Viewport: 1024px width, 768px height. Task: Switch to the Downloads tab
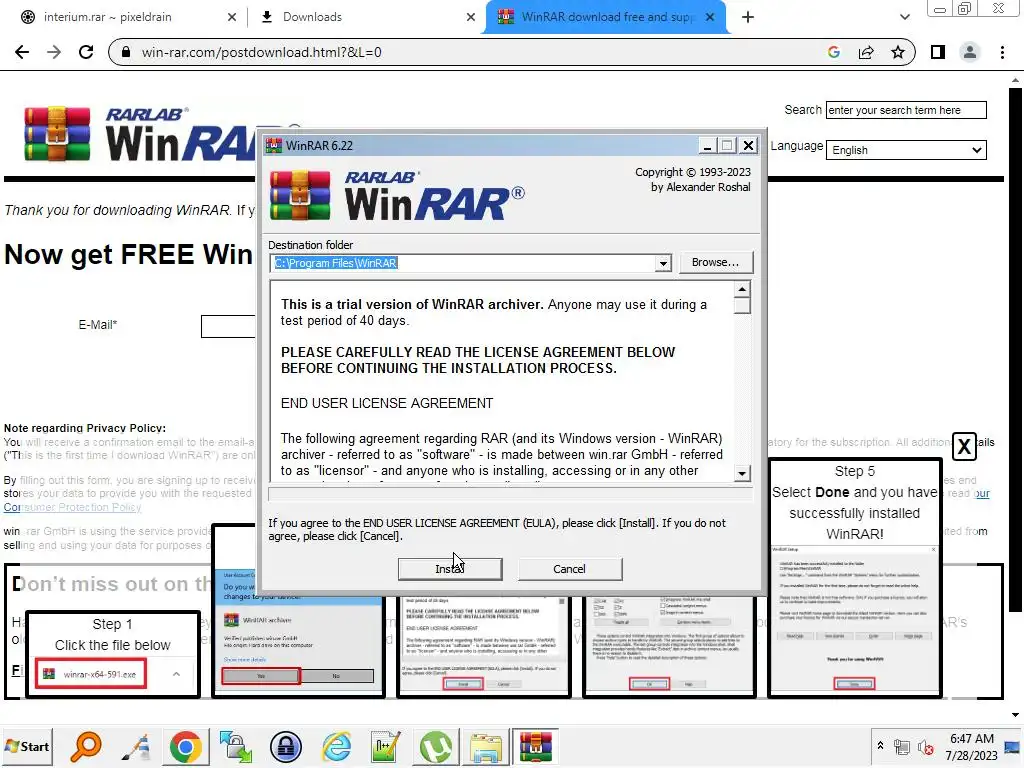point(312,17)
